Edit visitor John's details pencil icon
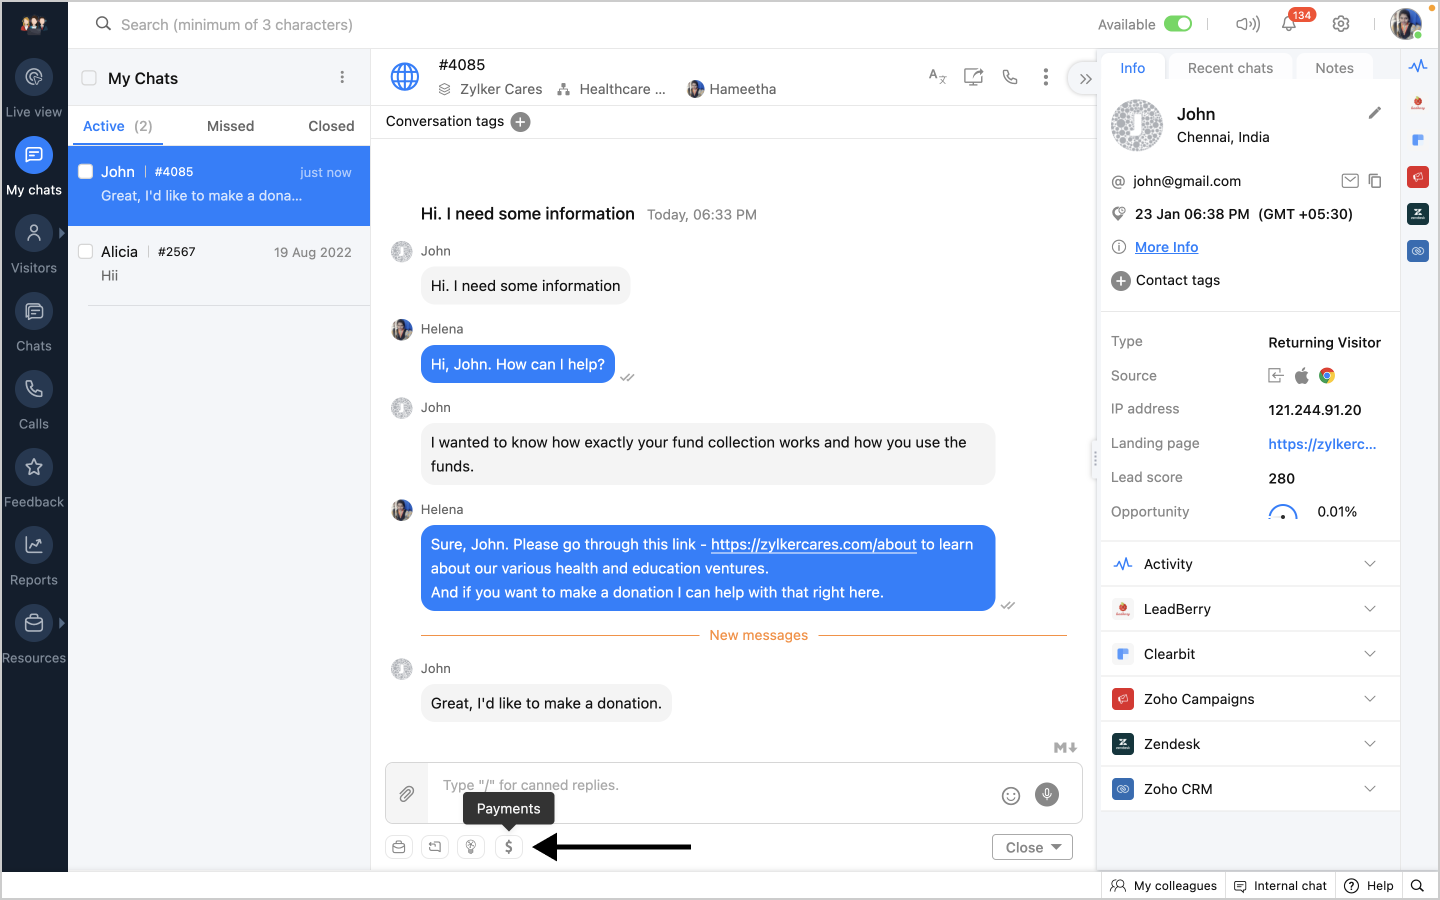Image resolution: width=1440 pixels, height=900 pixels. (x=1375, y=113)
